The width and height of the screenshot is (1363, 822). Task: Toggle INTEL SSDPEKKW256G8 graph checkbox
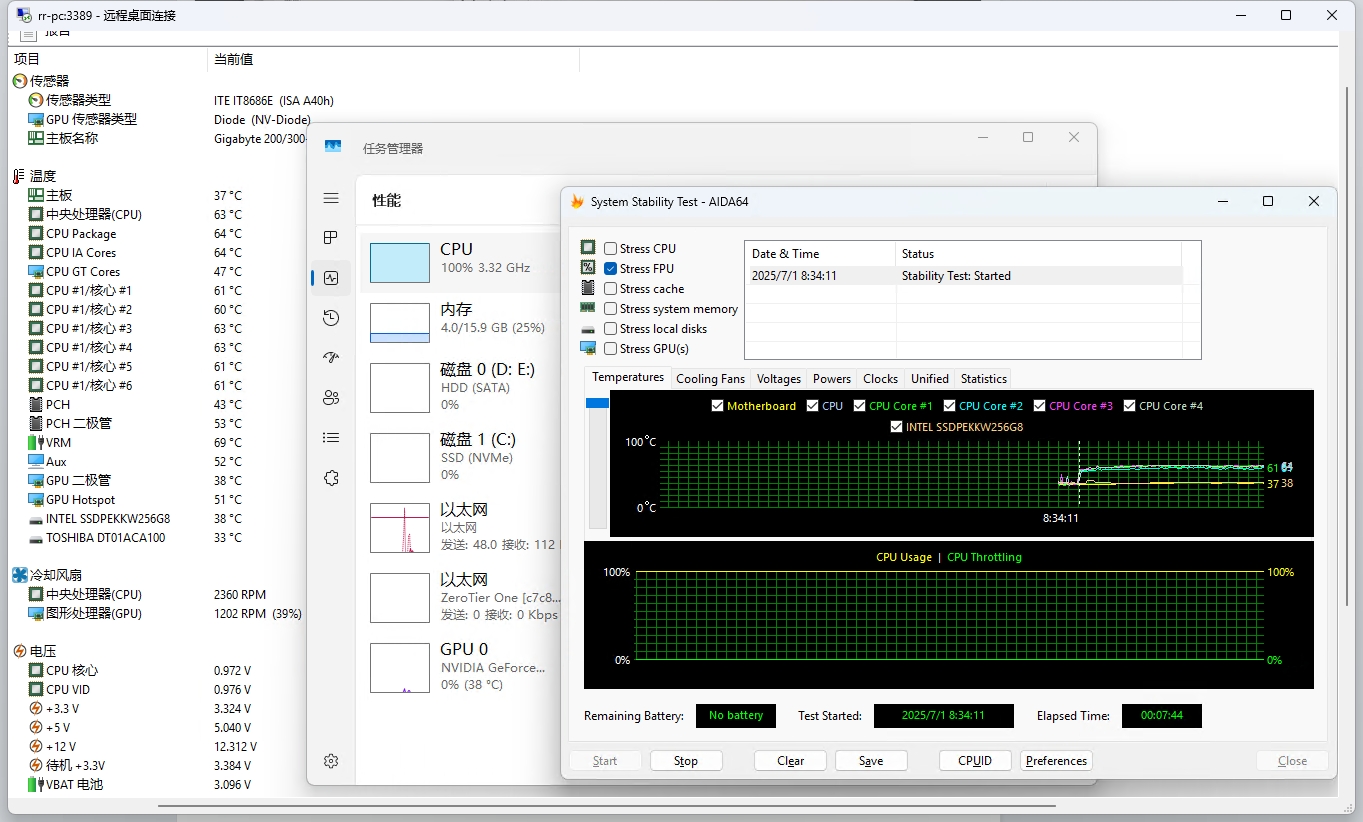896,427
